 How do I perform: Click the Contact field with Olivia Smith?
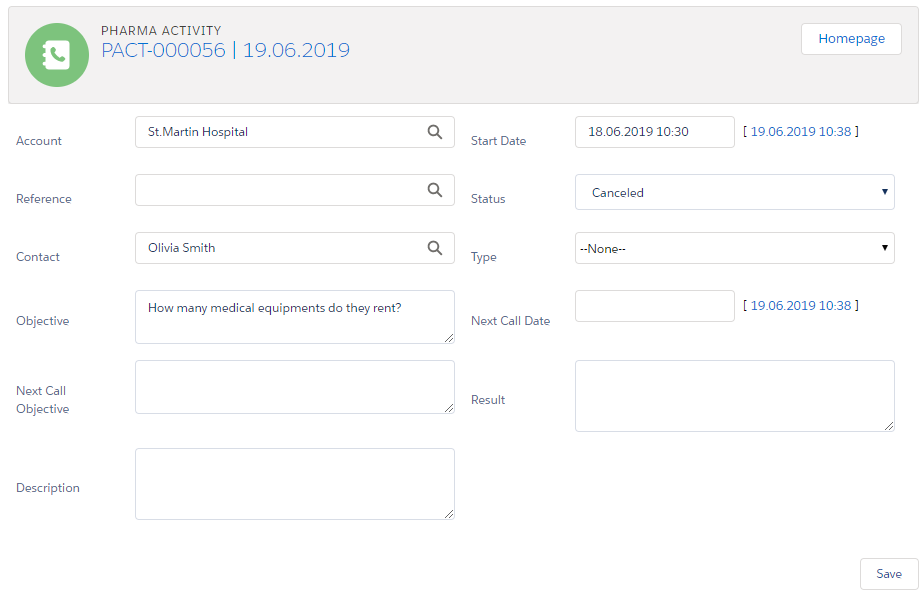[x=280, y=248]
